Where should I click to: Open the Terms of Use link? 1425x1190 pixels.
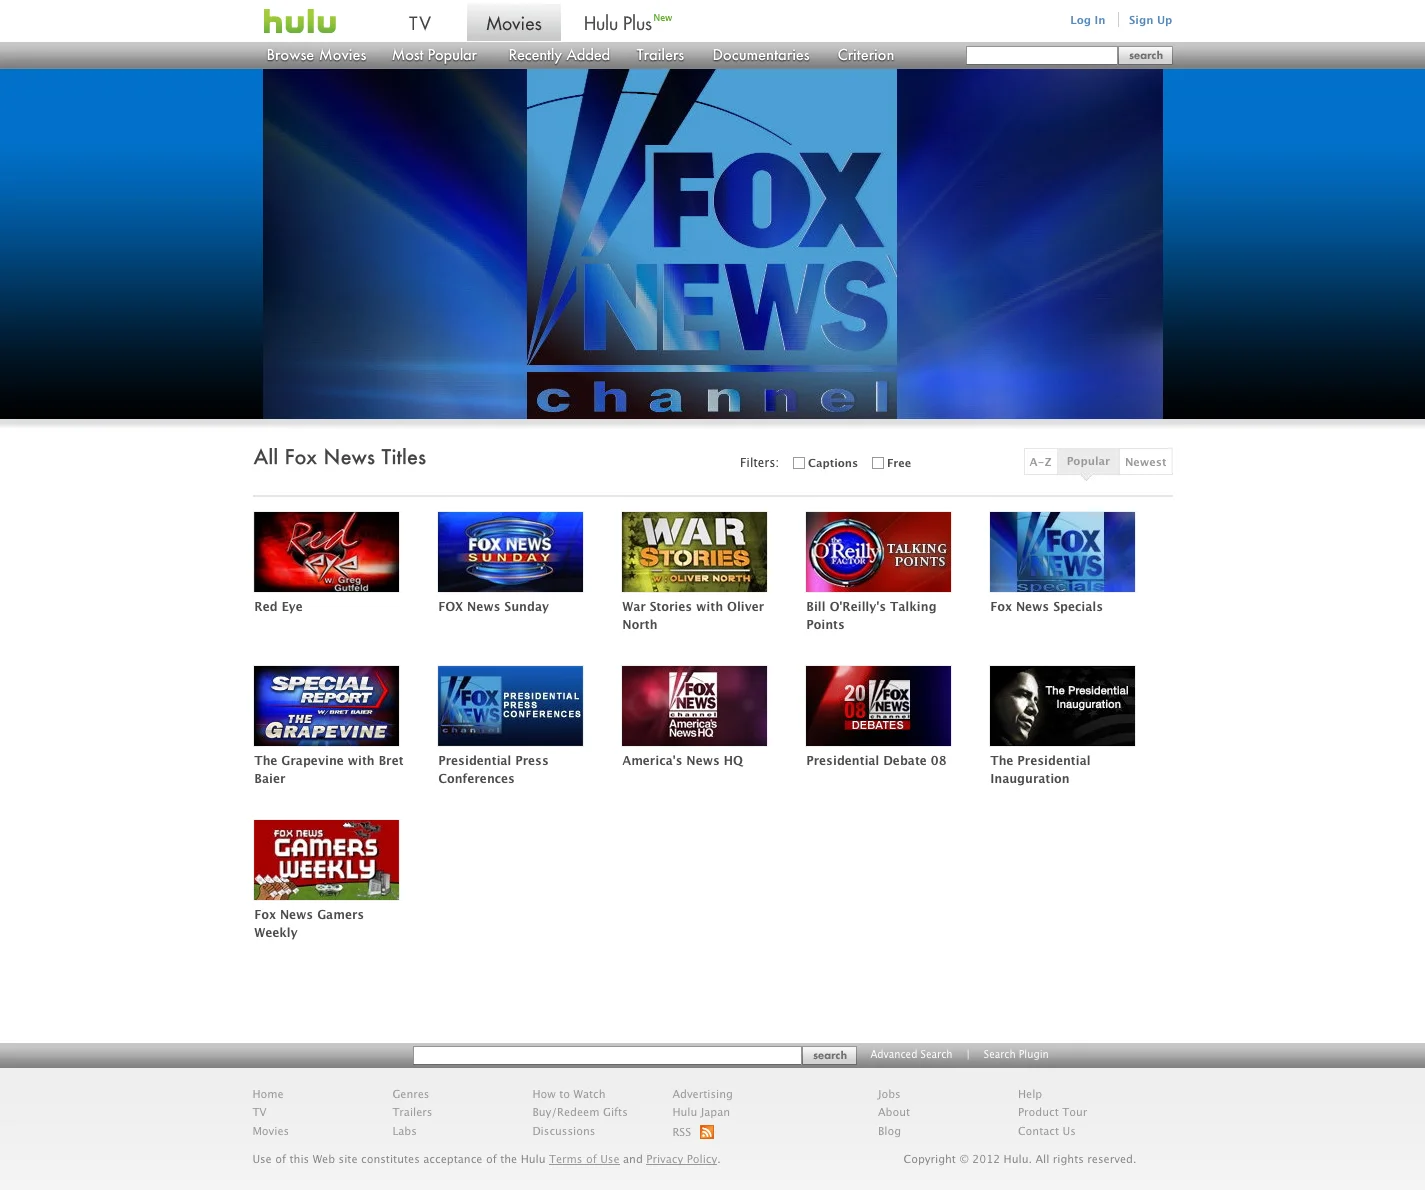click(x=584, y=1159)
